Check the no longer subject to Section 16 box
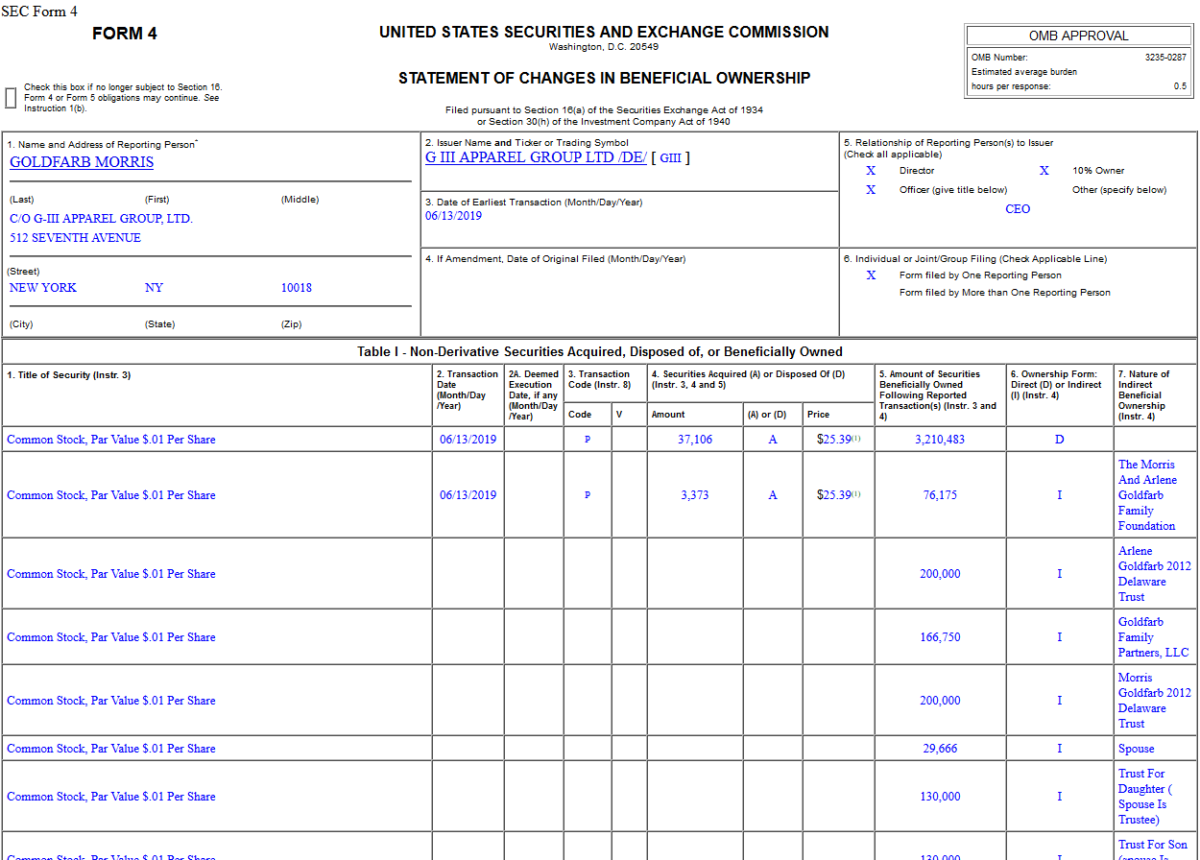1200x860 pixels. click(11, 97)
